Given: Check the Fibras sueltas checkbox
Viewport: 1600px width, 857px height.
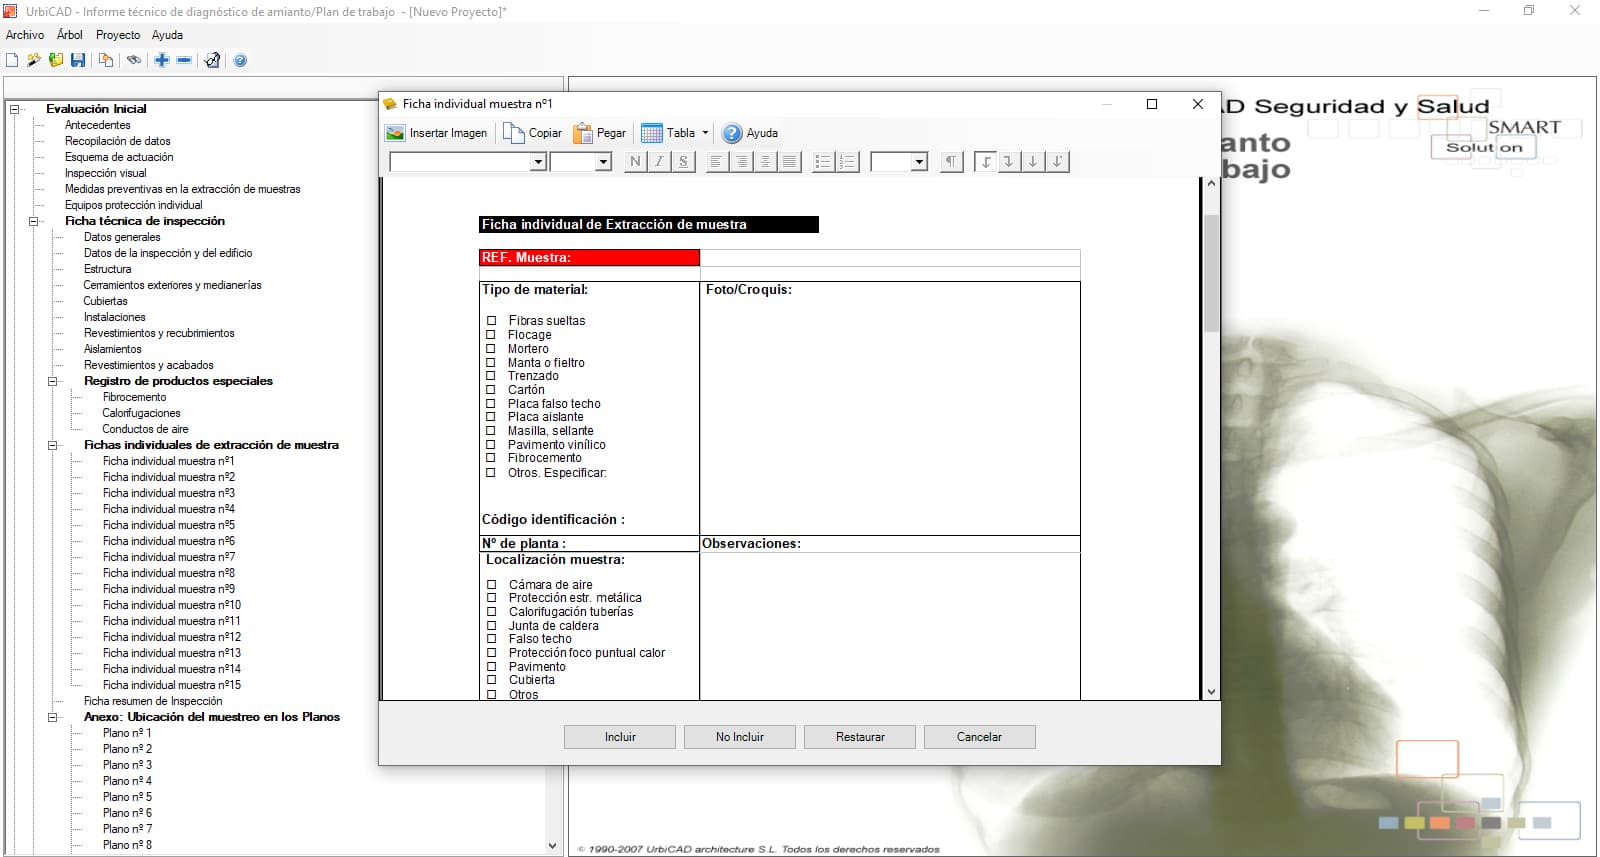Looking at the screenshot, I should 491,321.
